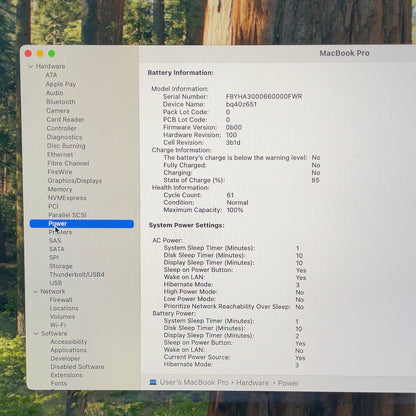Click the Cell Revision value 3b1d
The width and height of the screenshot is (416, 416).
(x=233, y=143)
